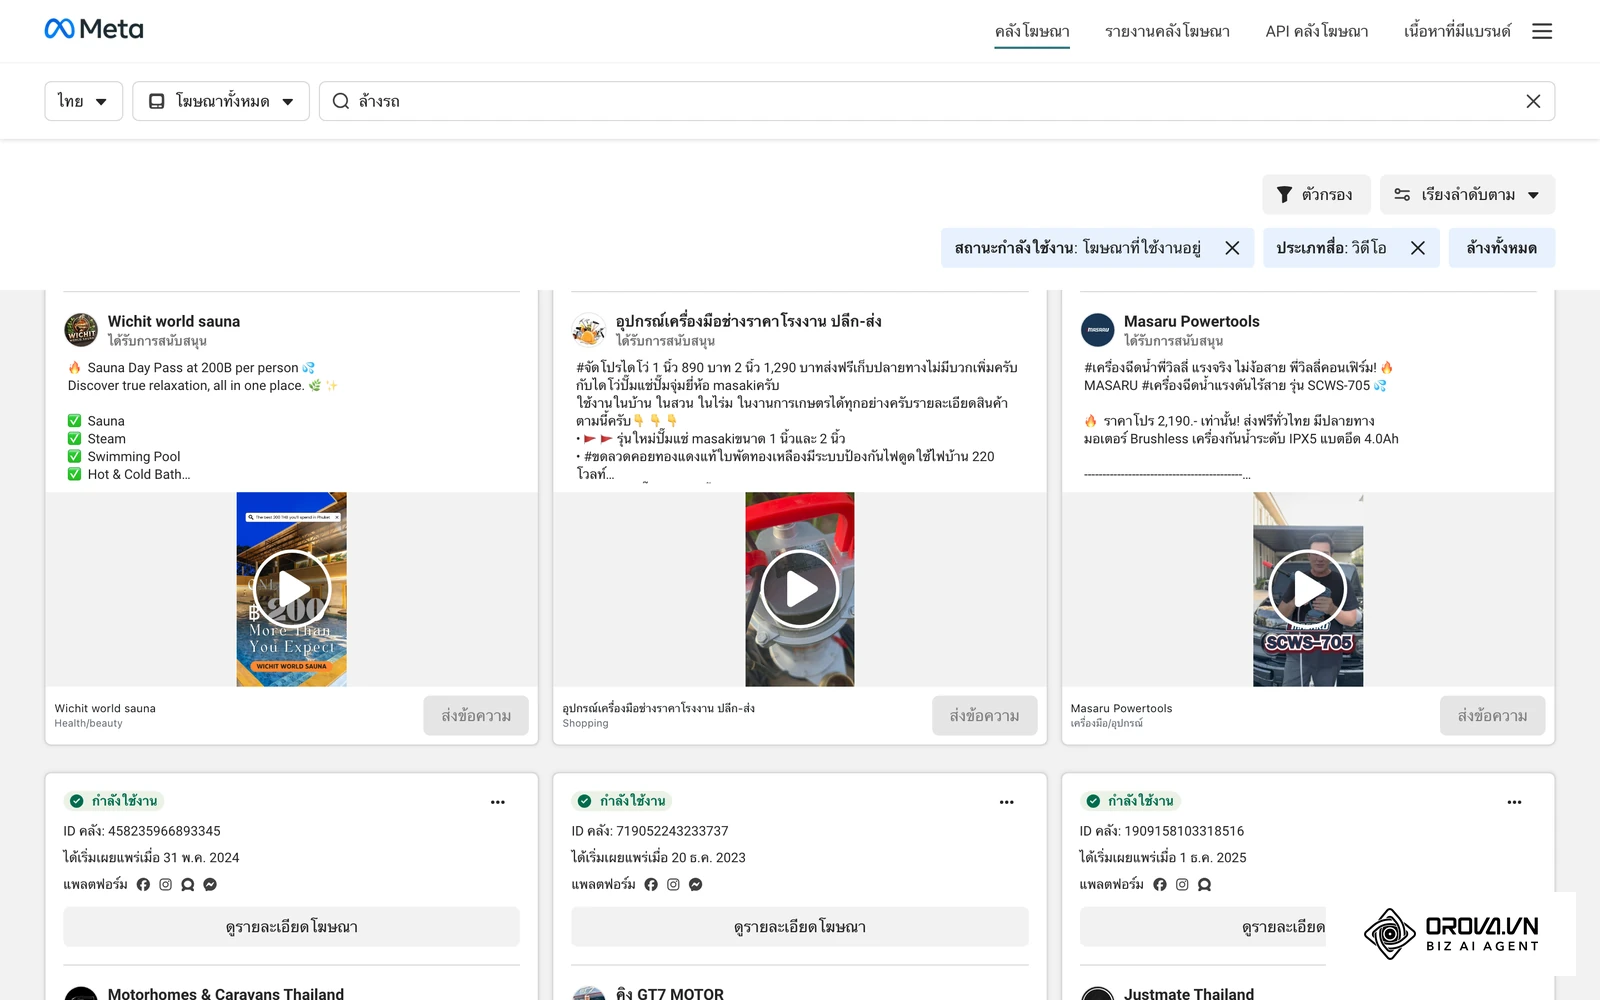
Task: Click the search text field
Action: tap(937, 101)
